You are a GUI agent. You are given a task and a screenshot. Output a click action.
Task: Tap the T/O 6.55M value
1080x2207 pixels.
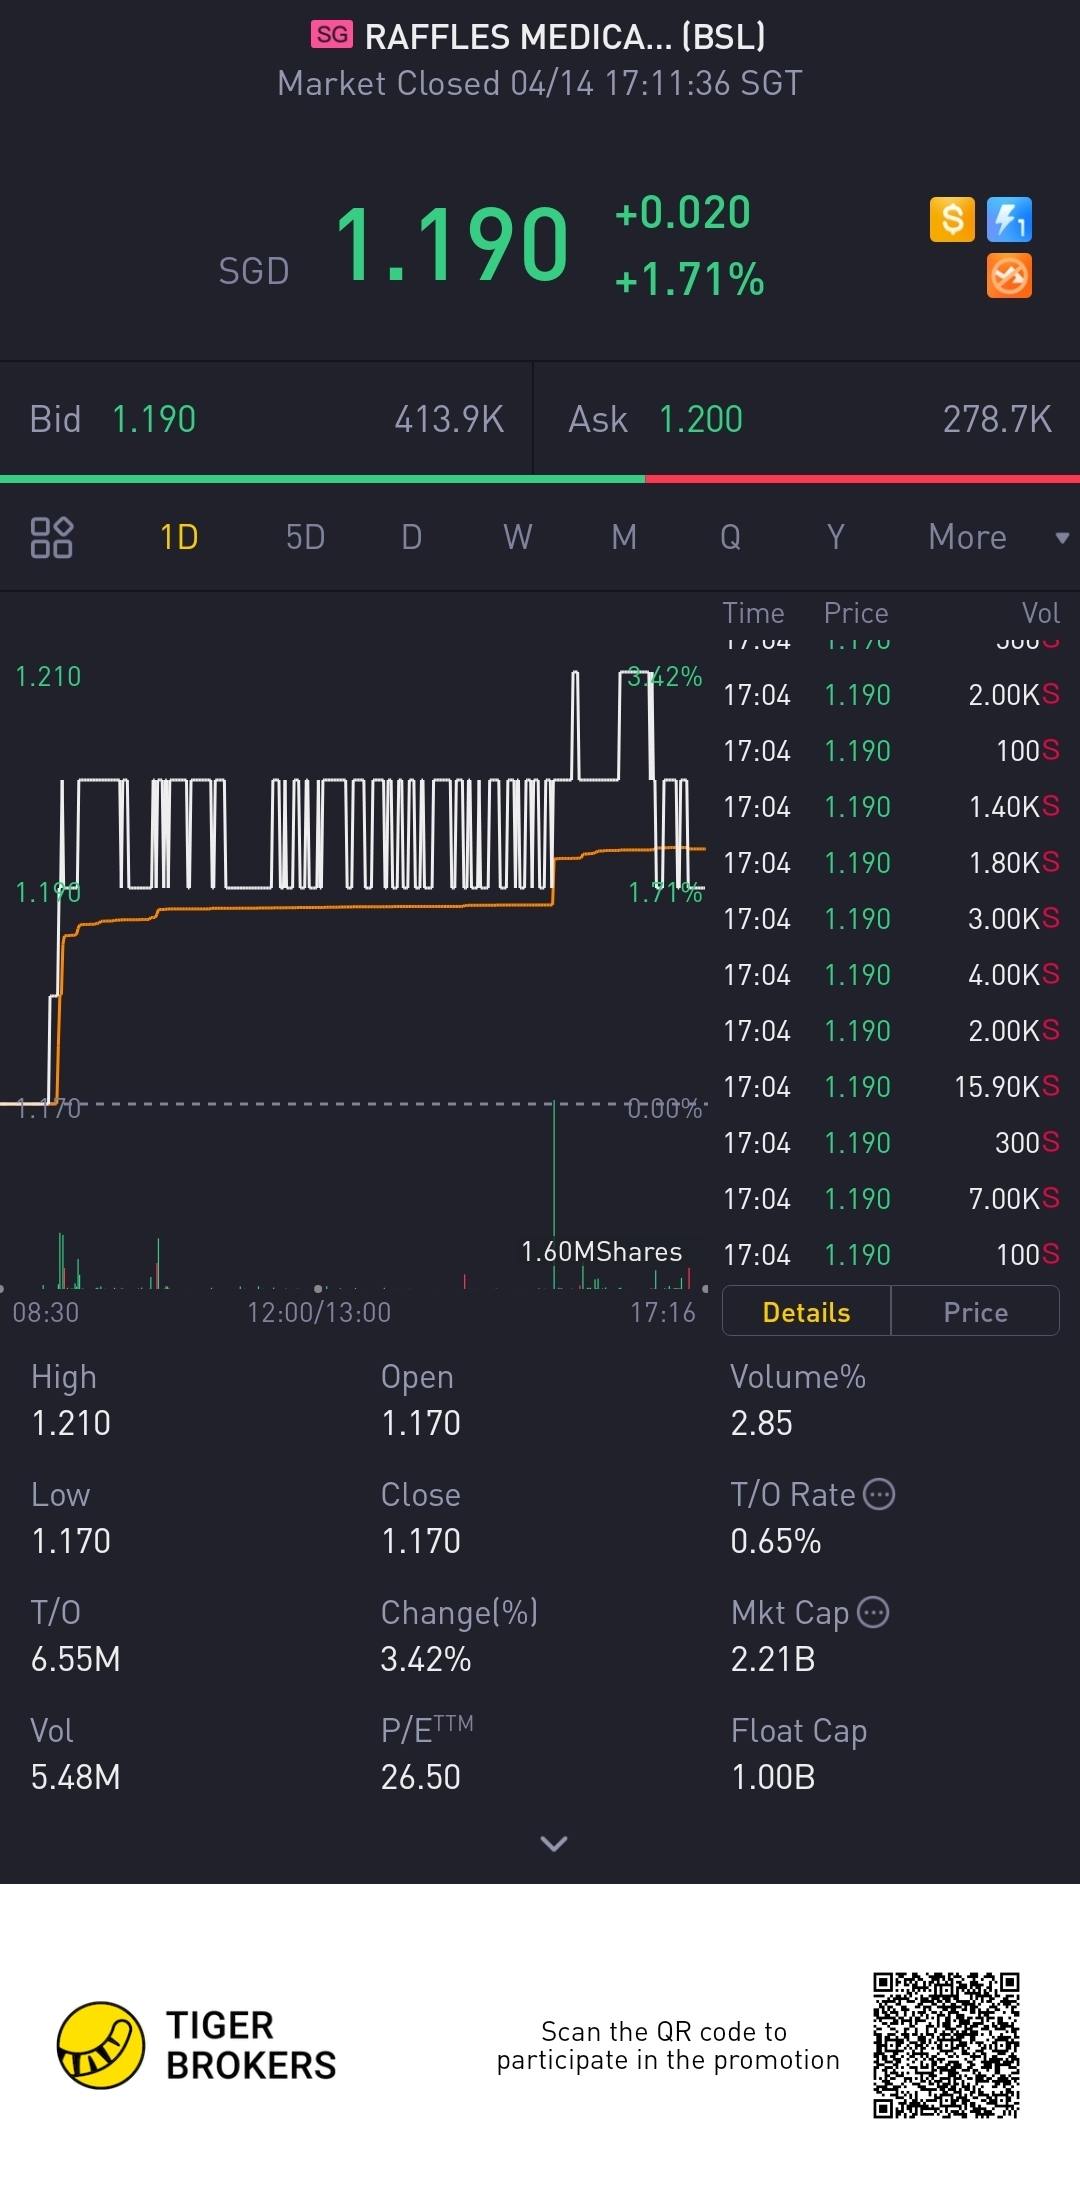(x=76, y=1659)
